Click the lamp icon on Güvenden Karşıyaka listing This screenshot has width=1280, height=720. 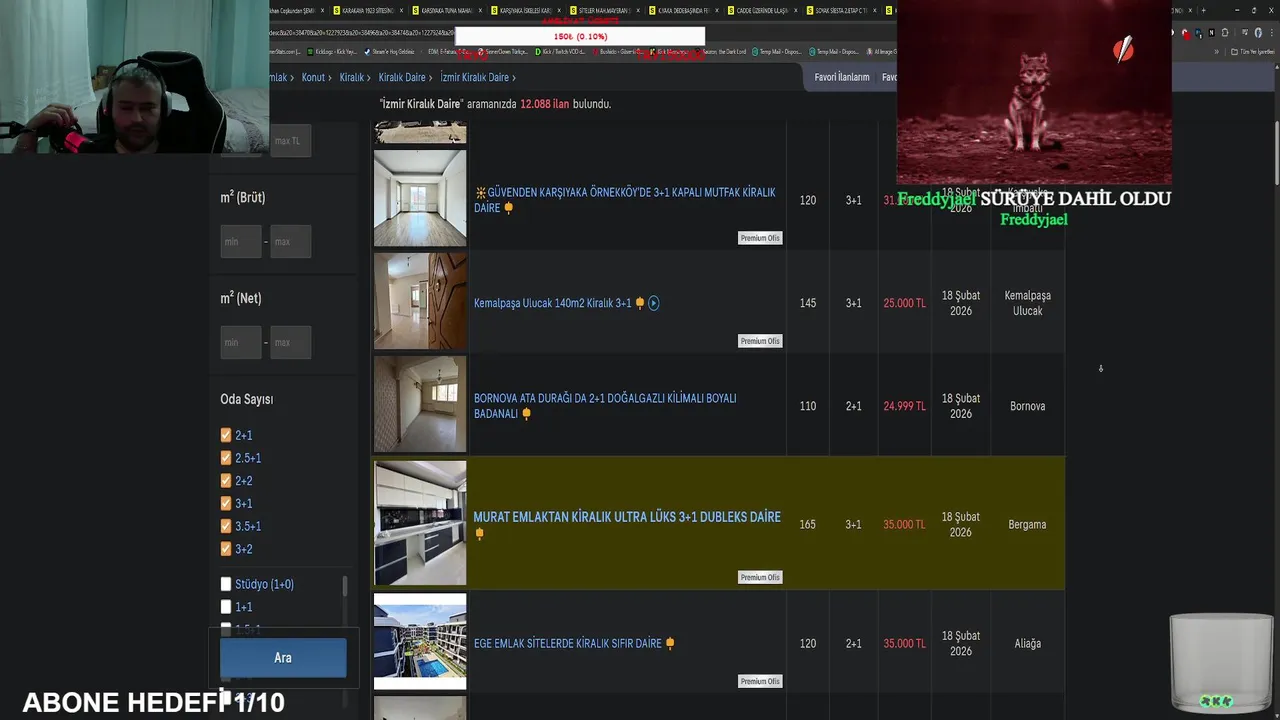508,208
